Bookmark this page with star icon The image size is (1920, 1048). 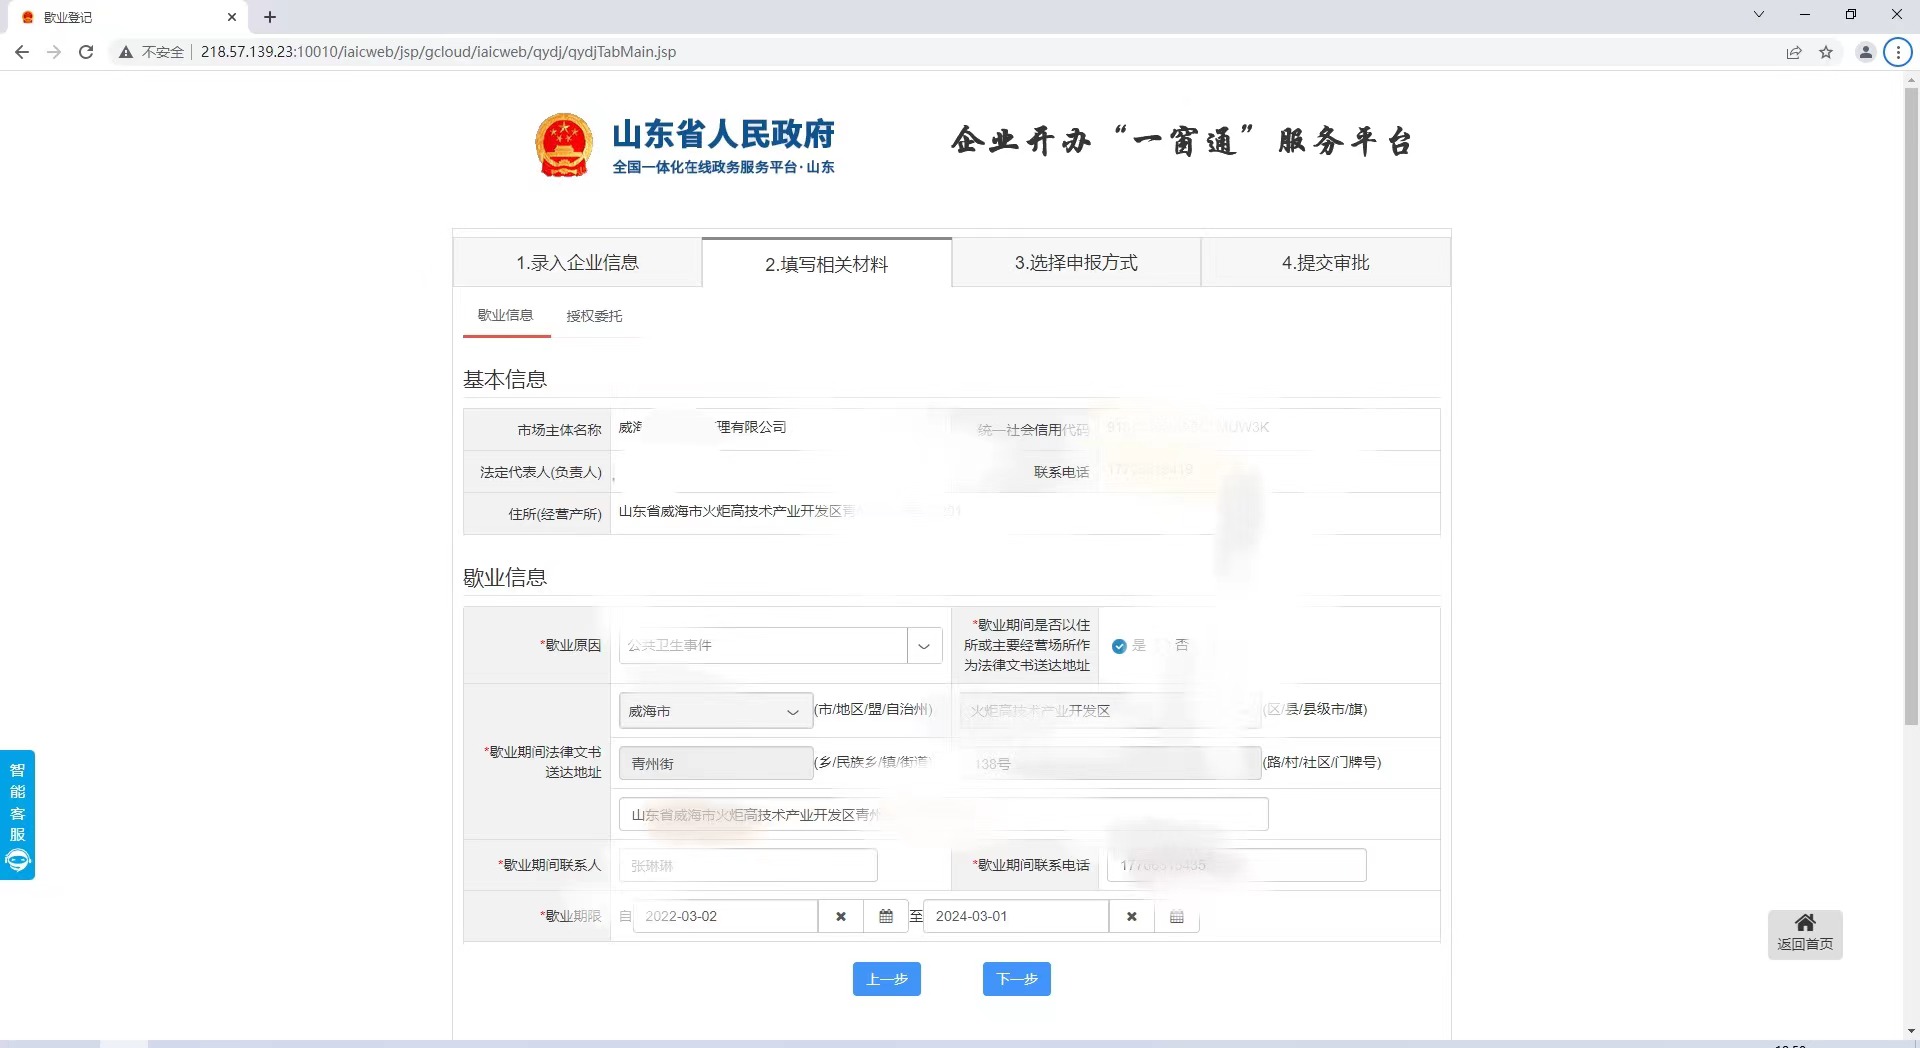pos(1826,52)
